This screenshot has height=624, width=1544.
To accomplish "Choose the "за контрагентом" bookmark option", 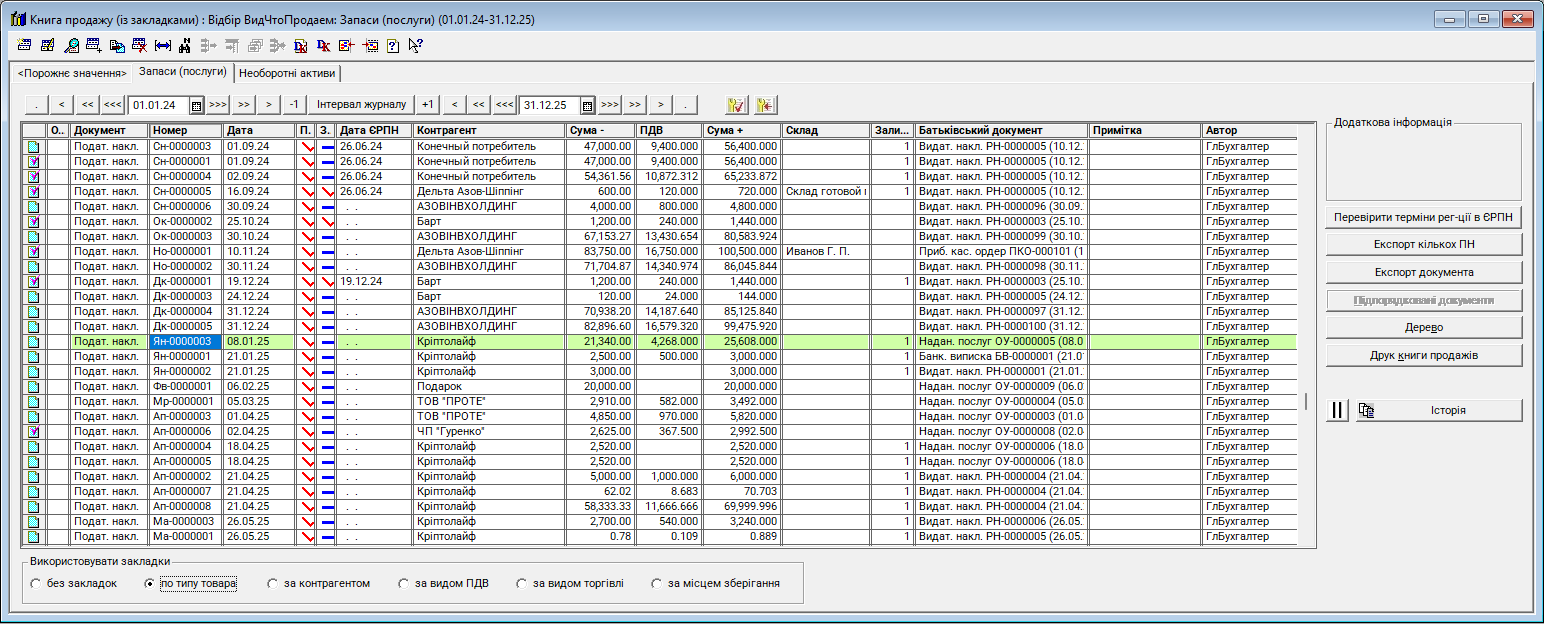I will (273, 584).
